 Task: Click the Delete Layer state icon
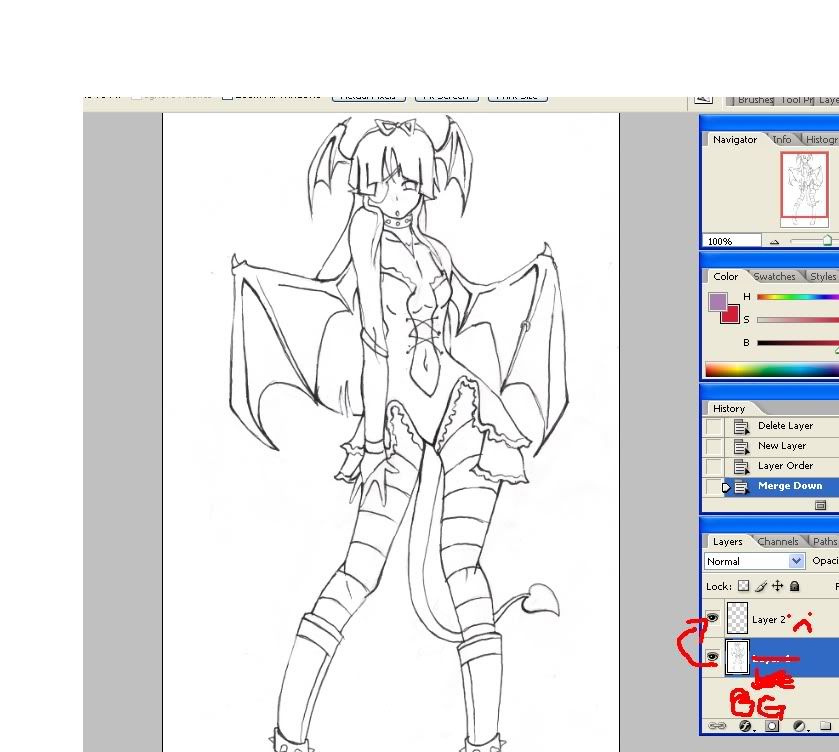point(741,427)
